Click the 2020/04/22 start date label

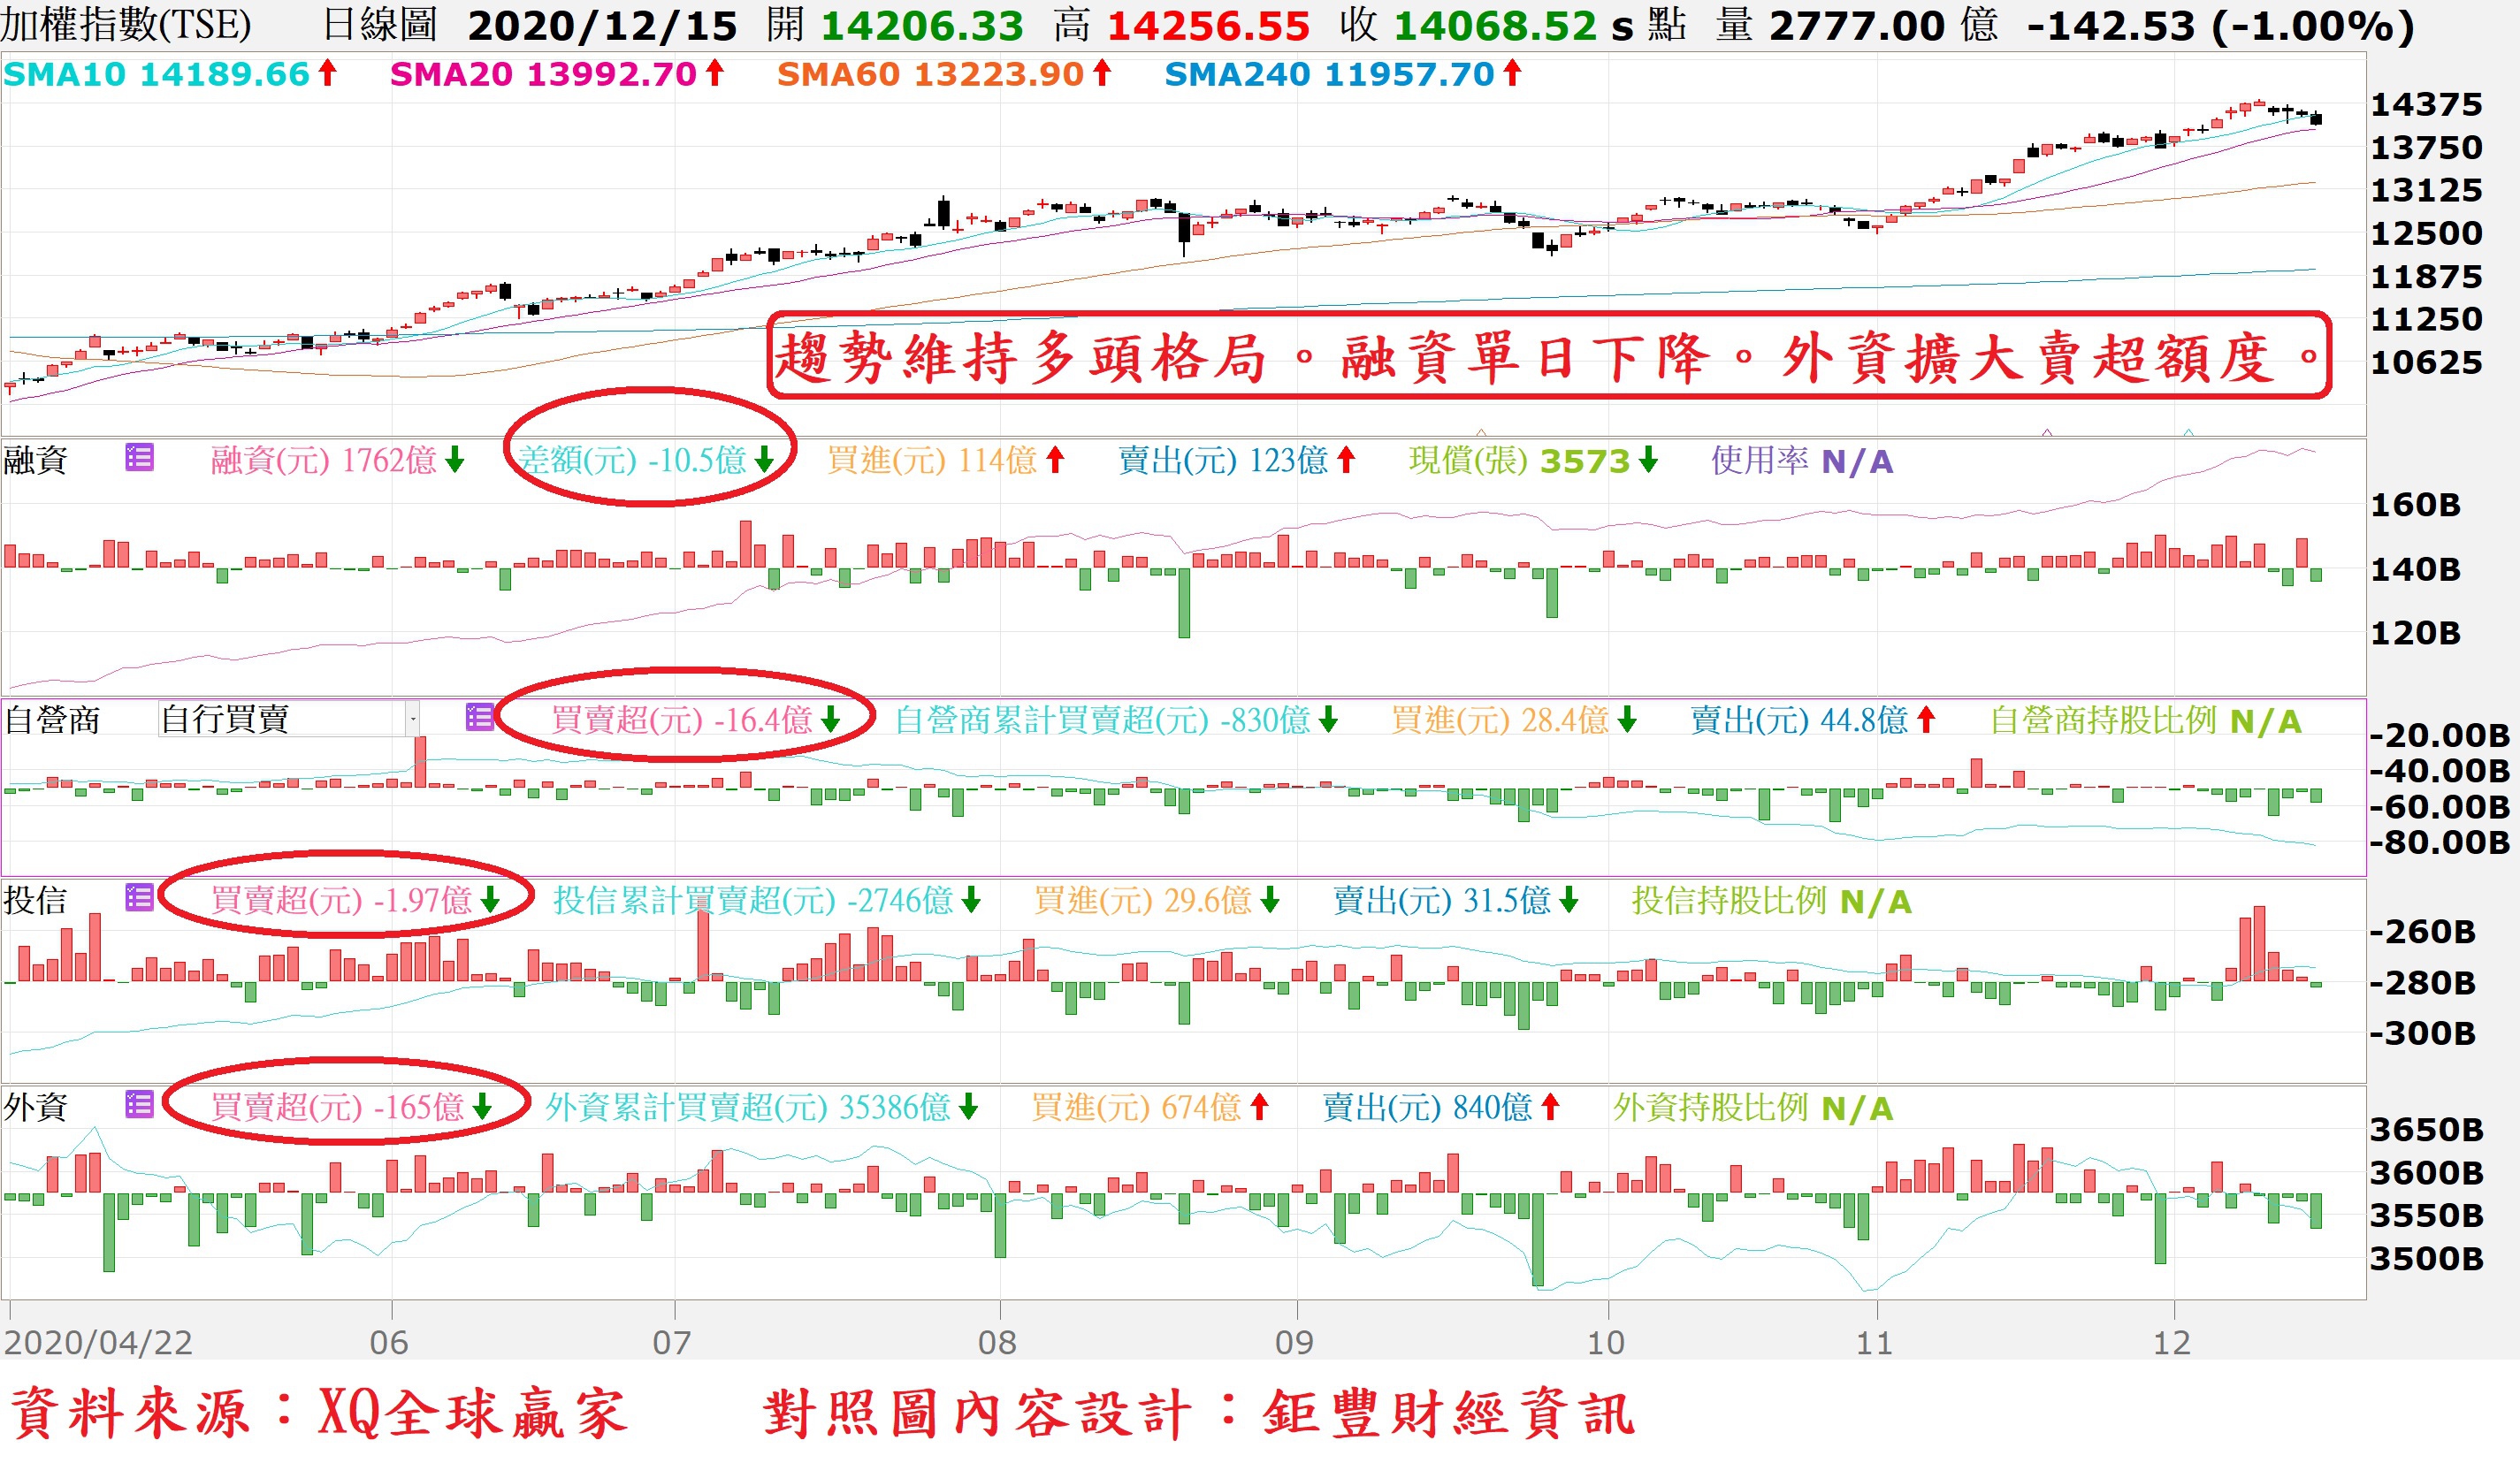point(98,1342)
